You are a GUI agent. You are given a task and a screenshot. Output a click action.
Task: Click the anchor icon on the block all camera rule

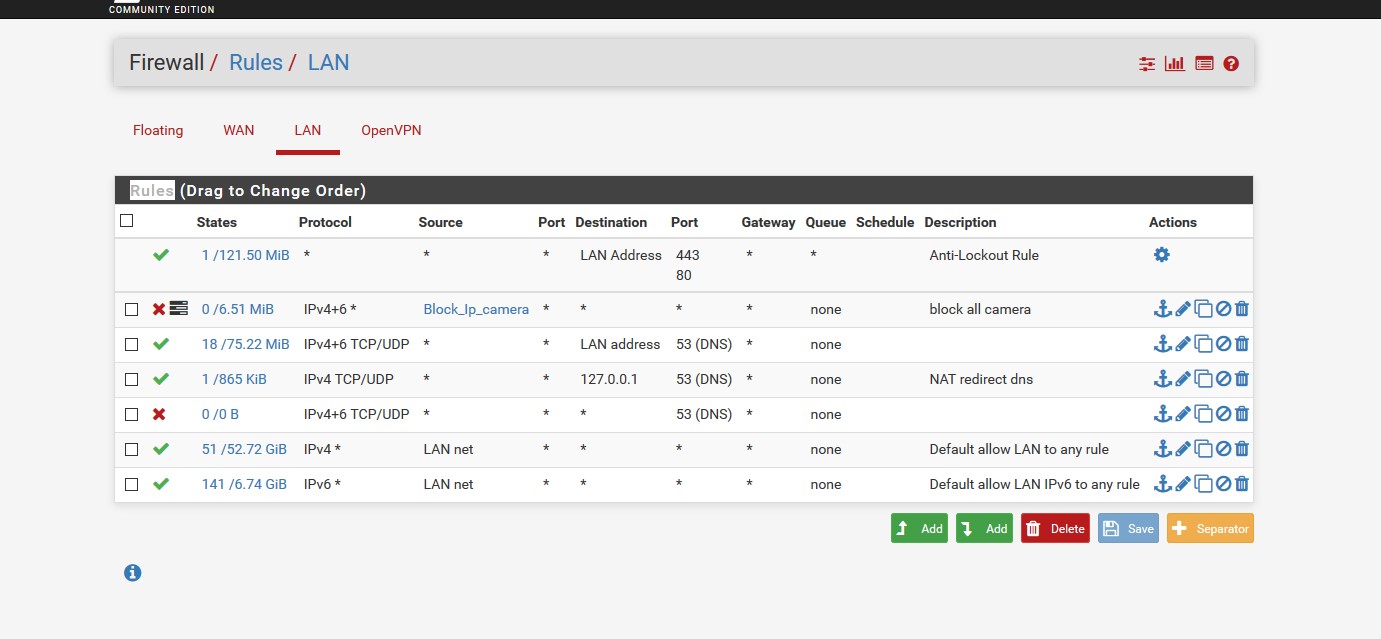tap(1162, 309)
